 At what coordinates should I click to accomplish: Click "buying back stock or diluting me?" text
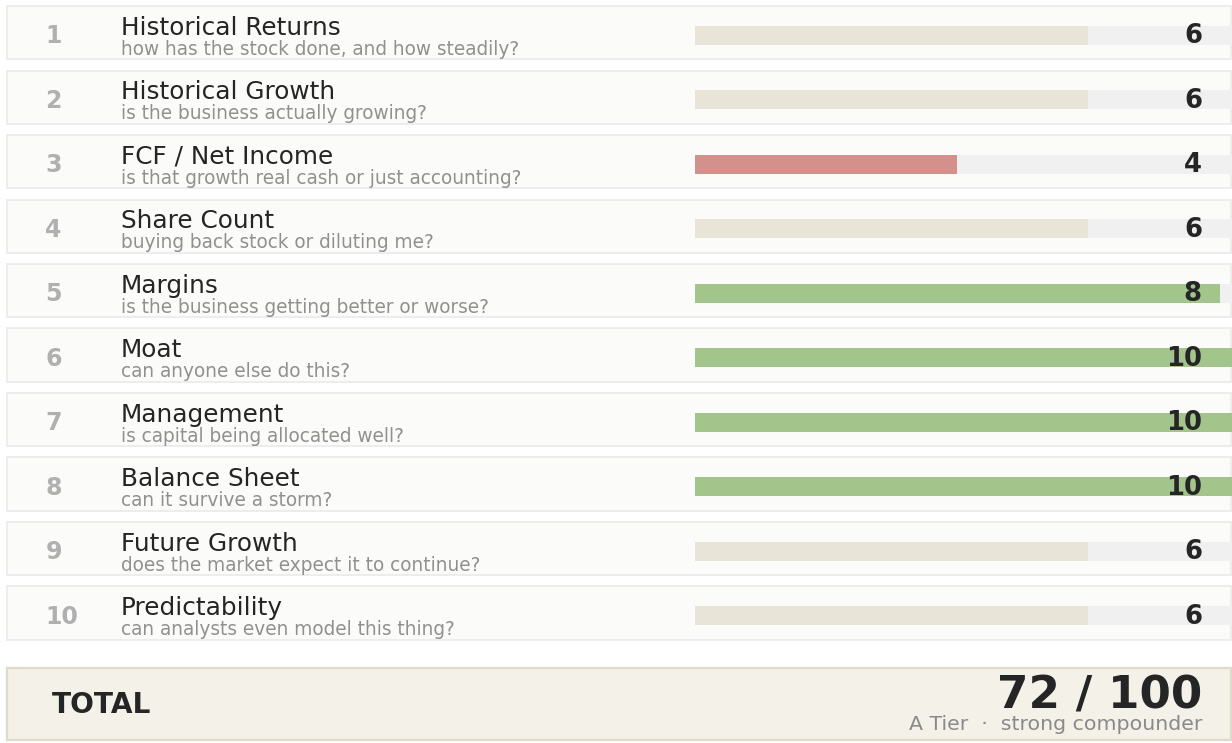[277, 243]
